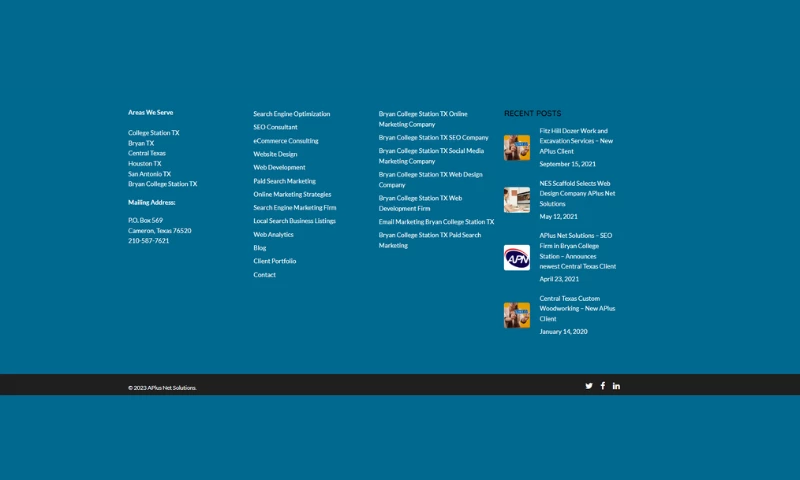The height and width of the screenshot is (480, 800).
Task: Click the eCommerce Consulting link
Action: tap(285, 141)
